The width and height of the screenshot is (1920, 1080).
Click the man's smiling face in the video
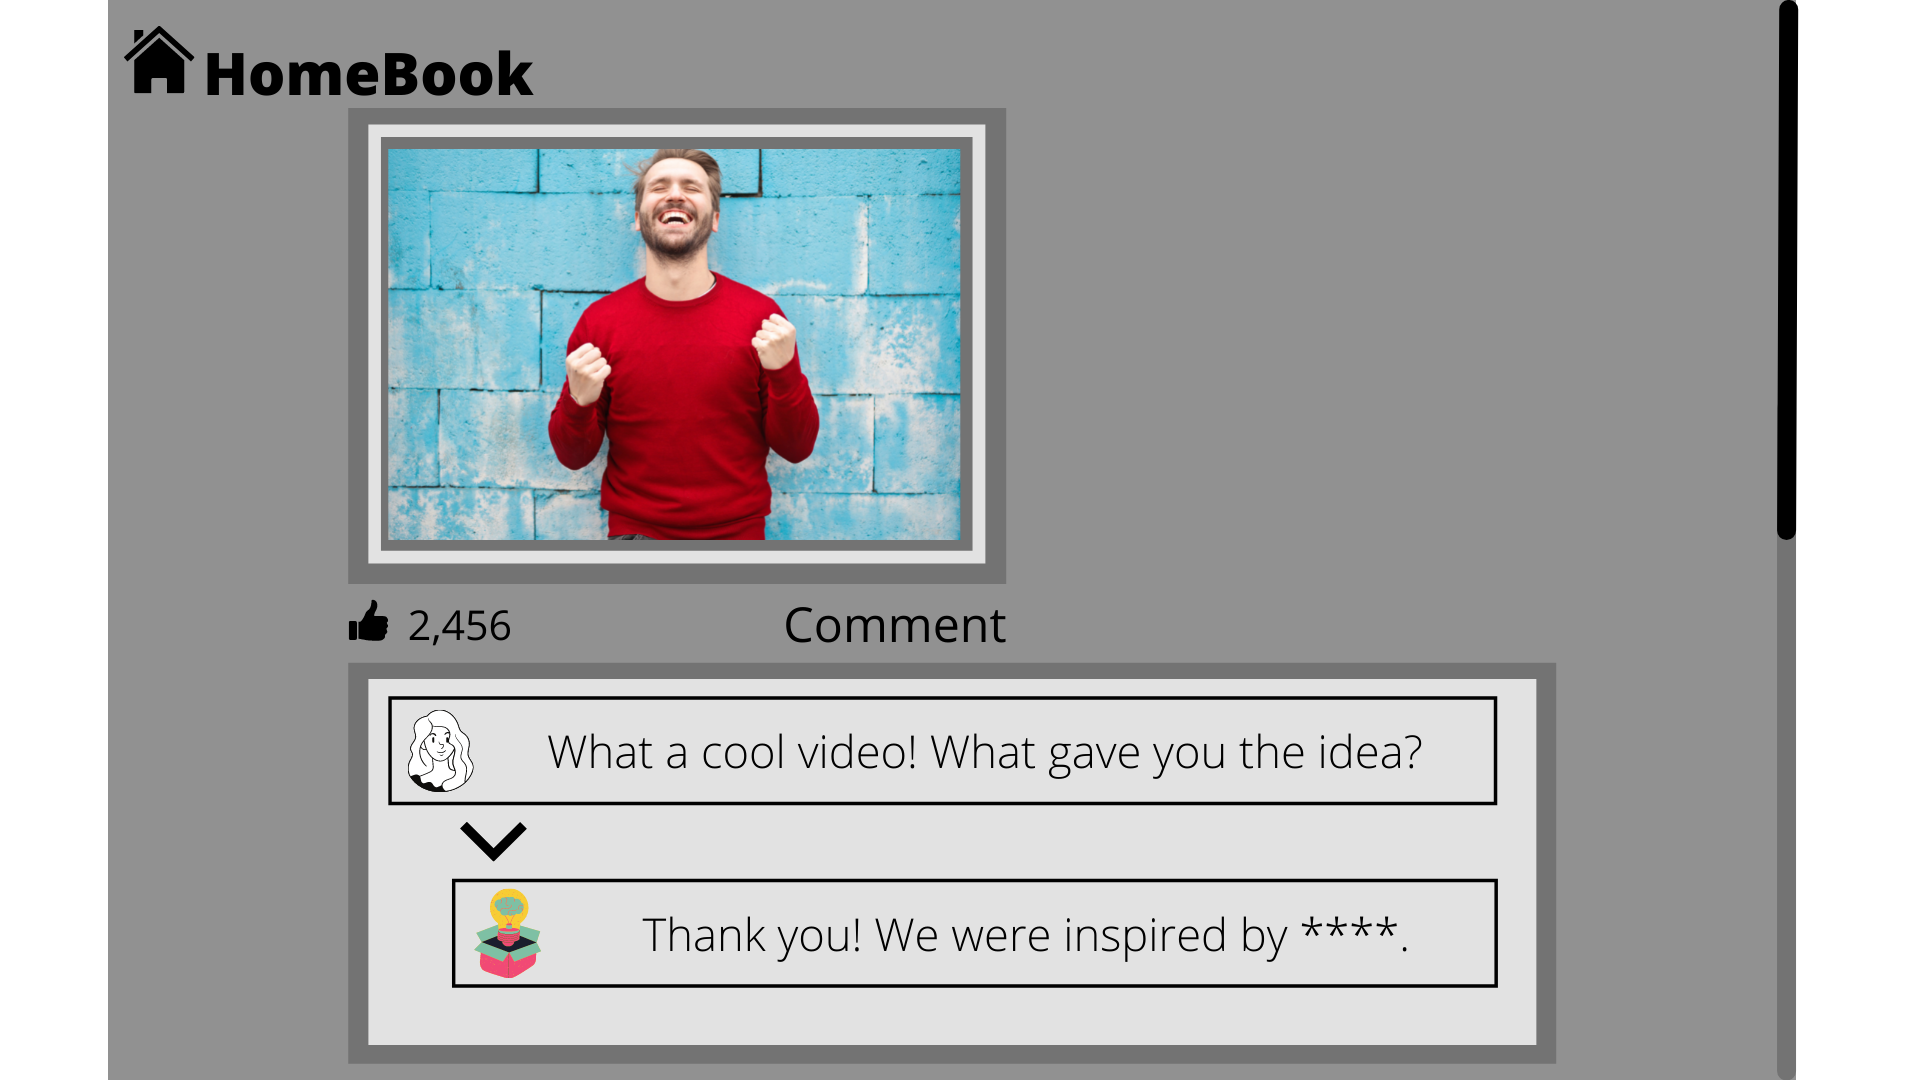pyautogui.click(x=677, y=205)
